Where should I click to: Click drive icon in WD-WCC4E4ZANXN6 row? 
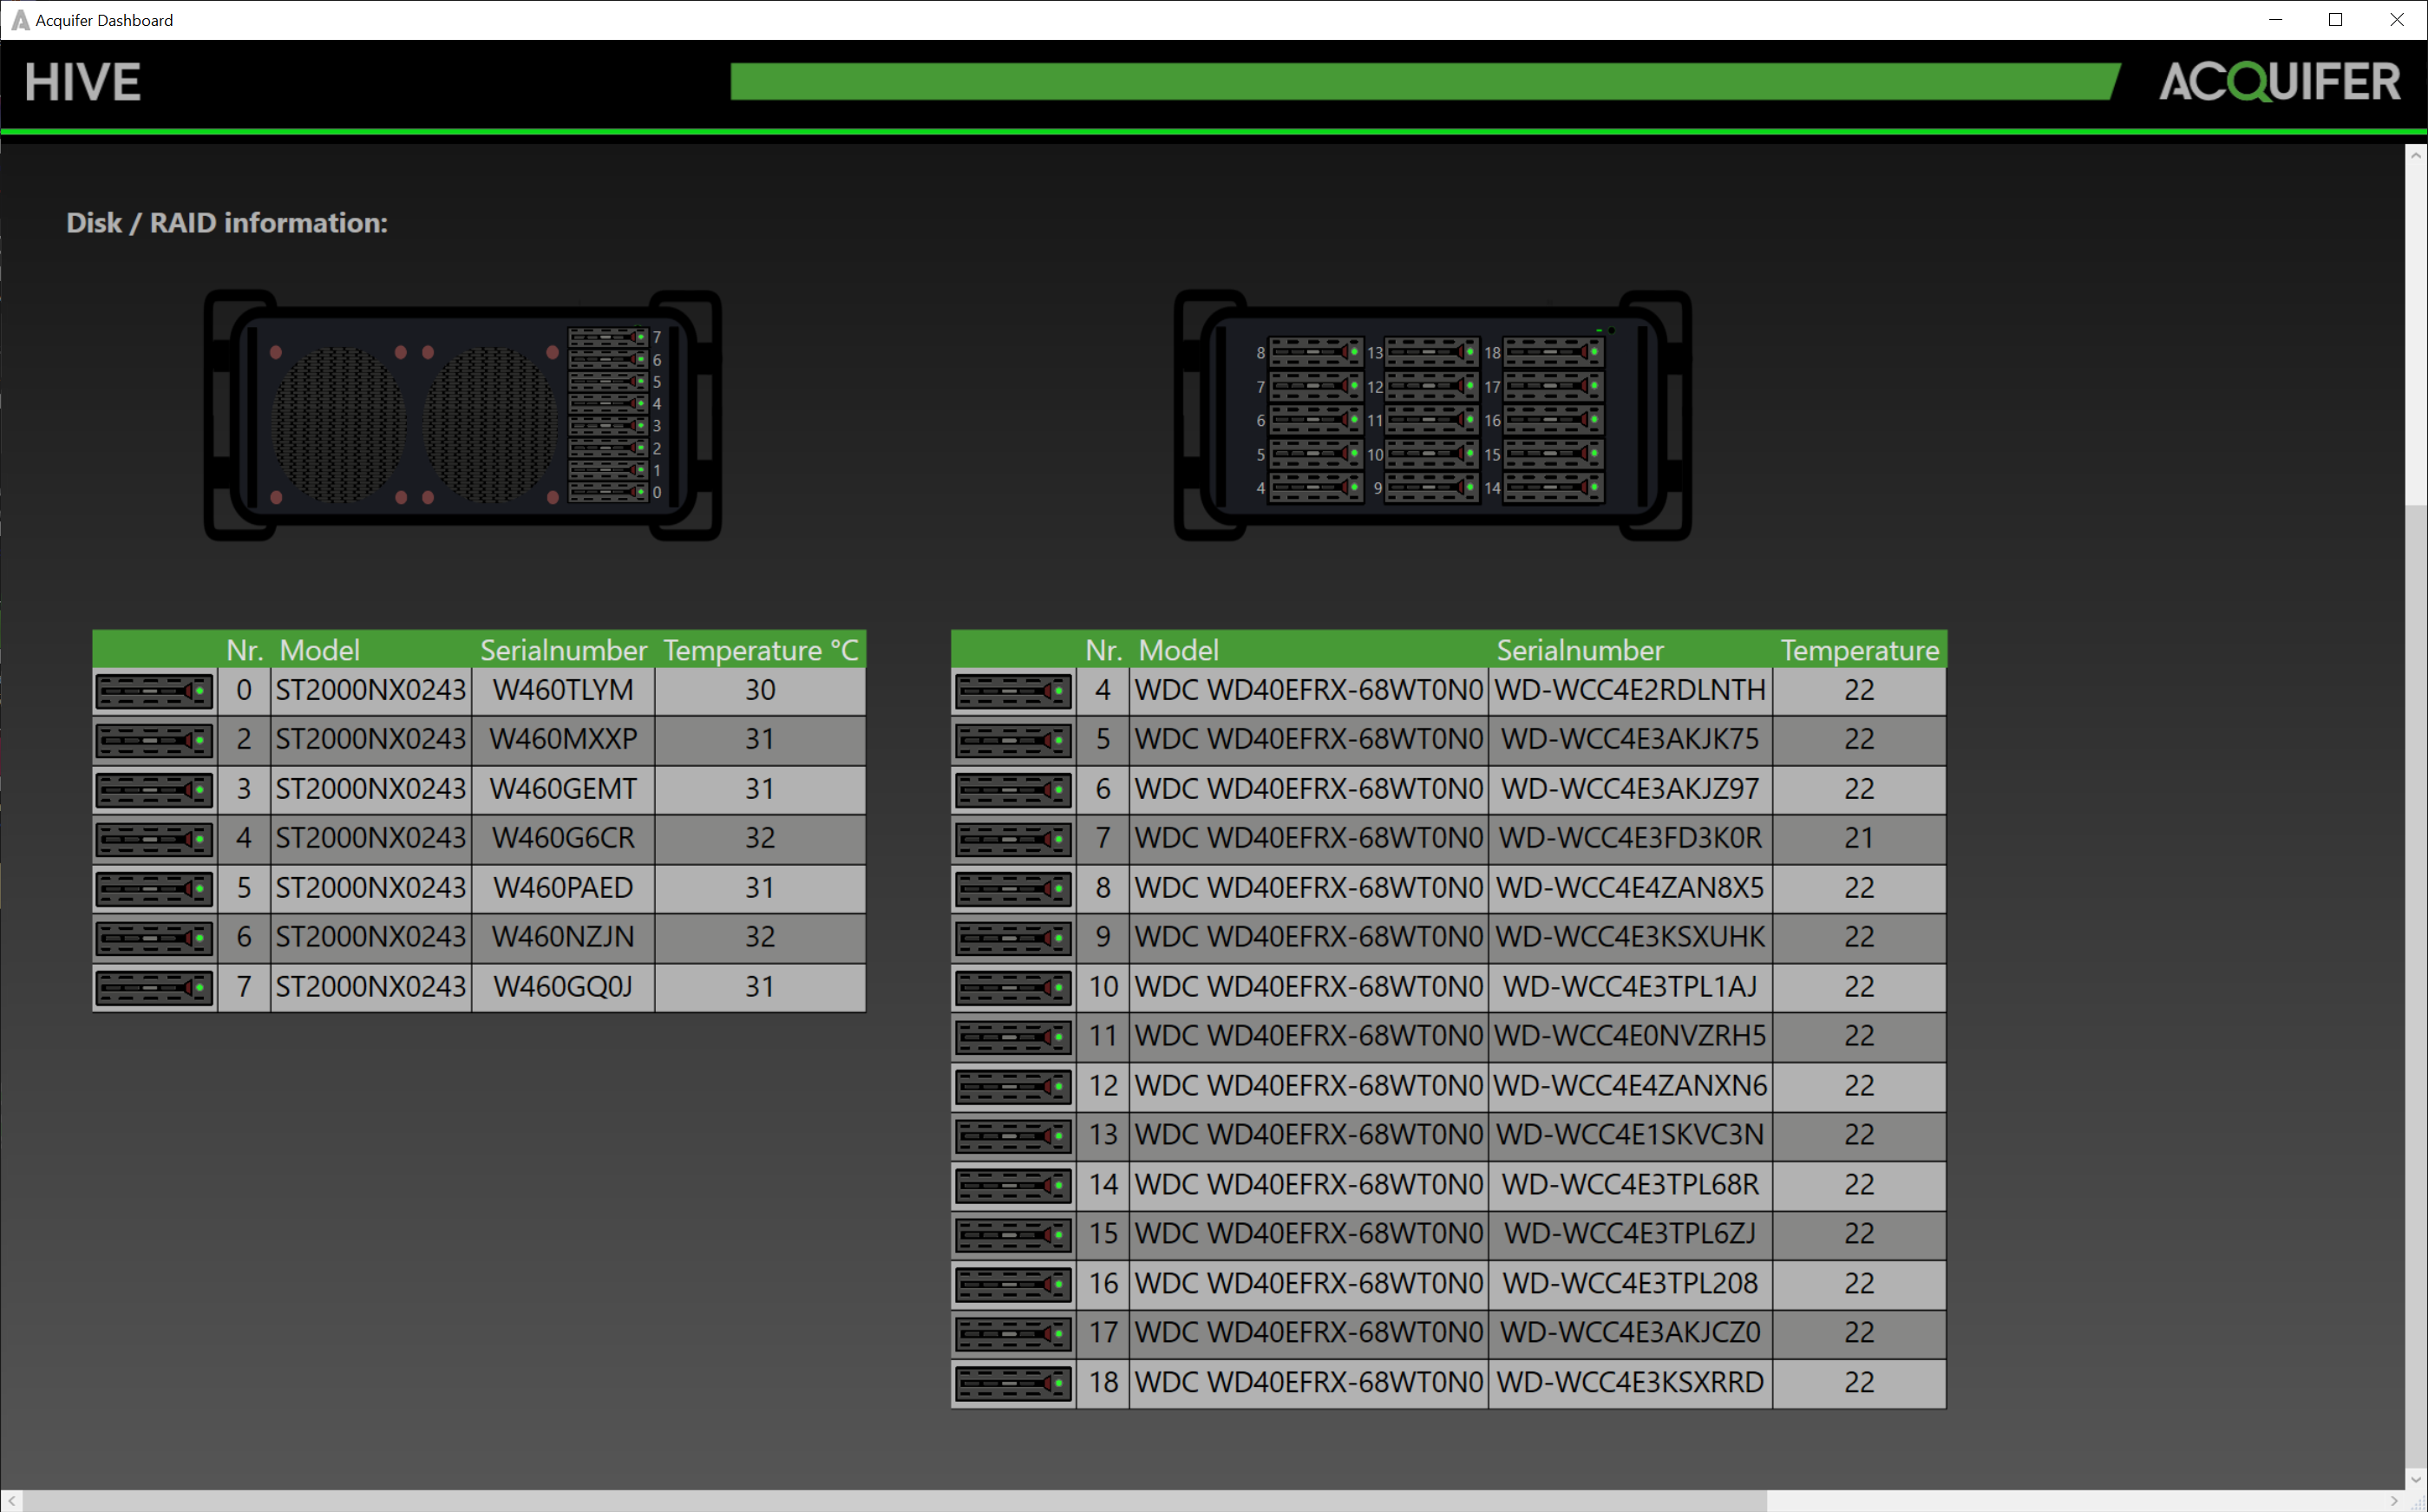pyautogui.click(x=1013, y=1087)
